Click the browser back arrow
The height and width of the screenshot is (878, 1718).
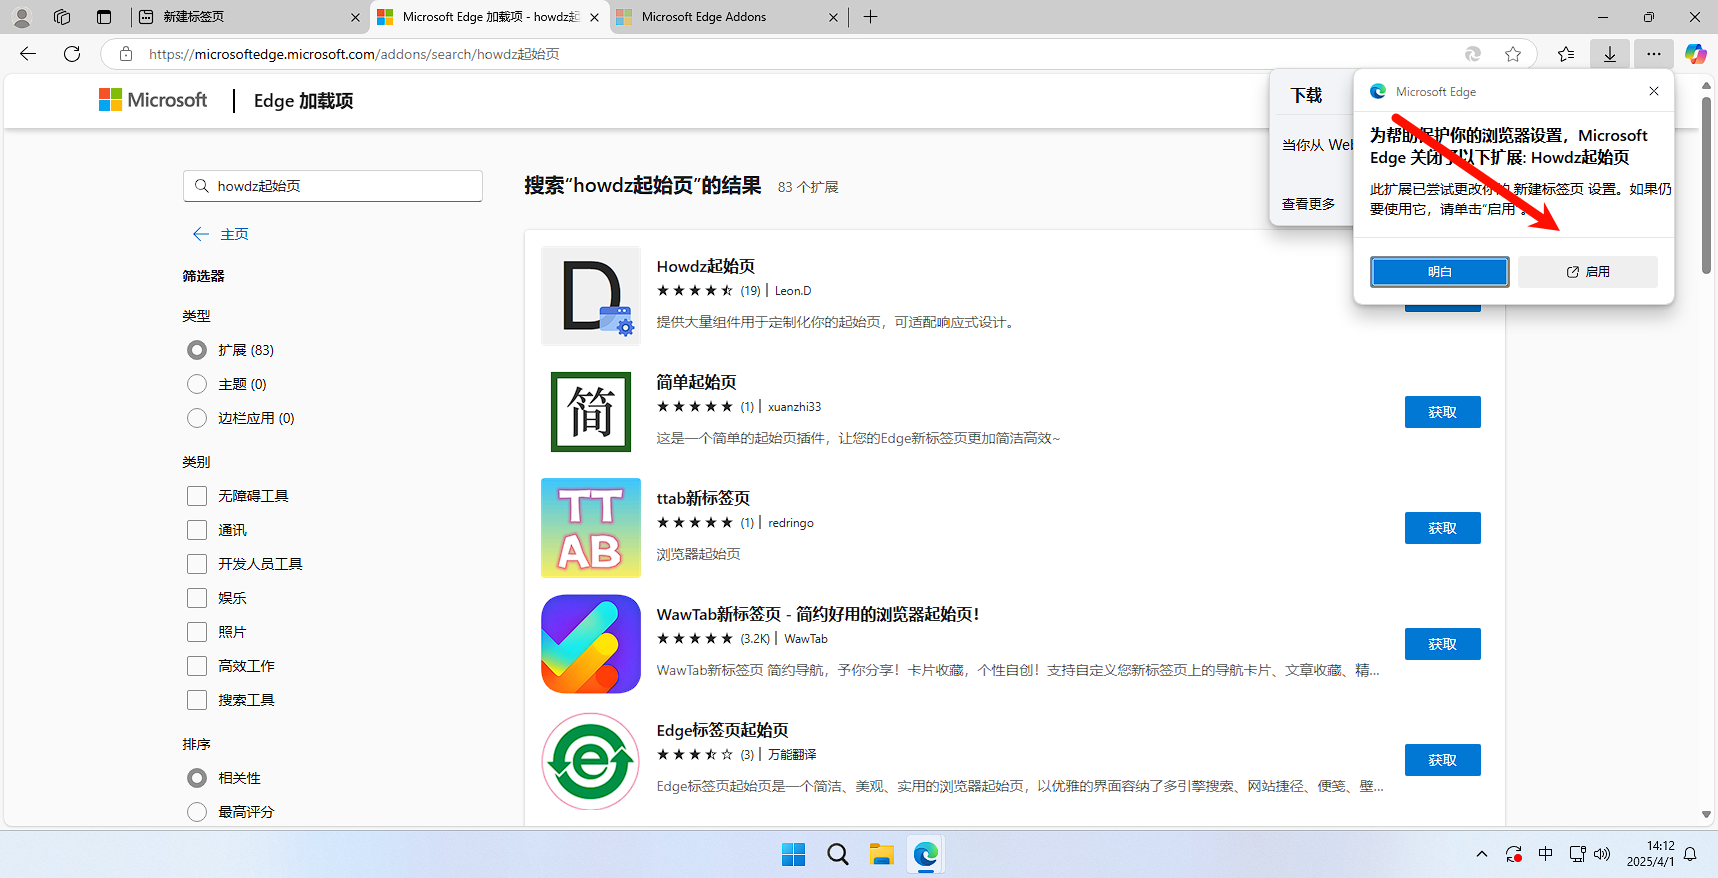[x=28, y=54]
